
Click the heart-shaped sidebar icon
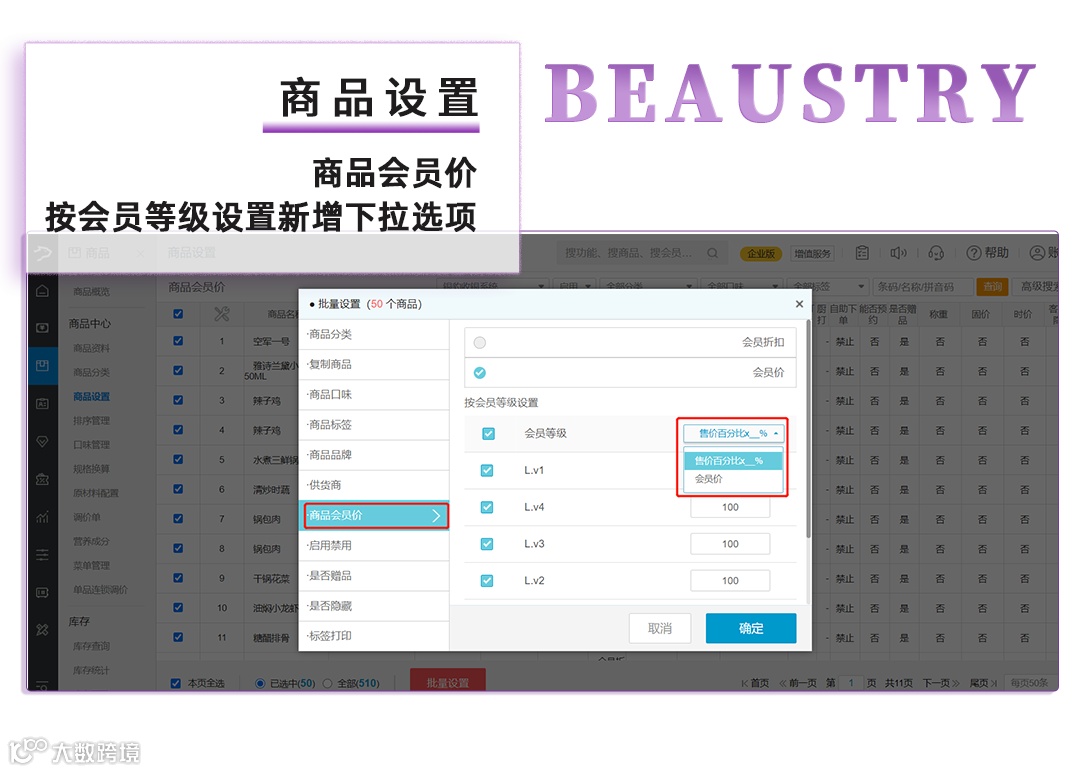tap(42, 441)
